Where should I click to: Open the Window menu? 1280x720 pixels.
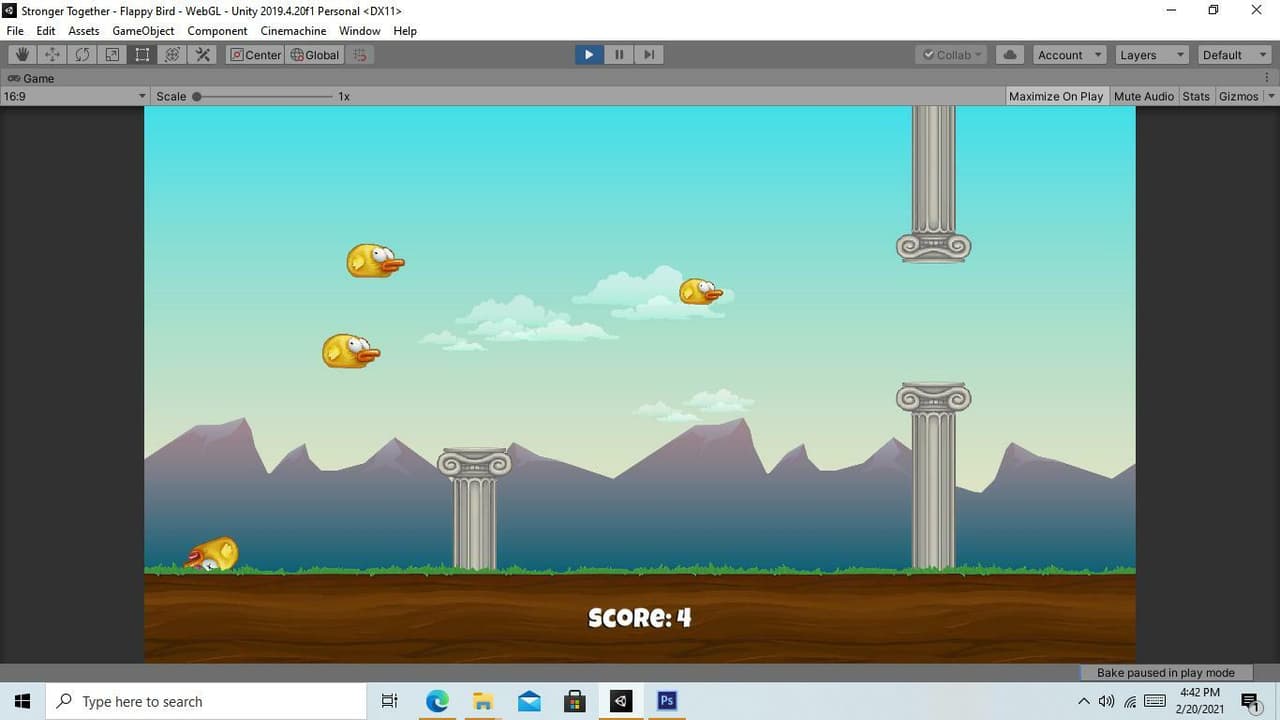[x=359, y=31]
